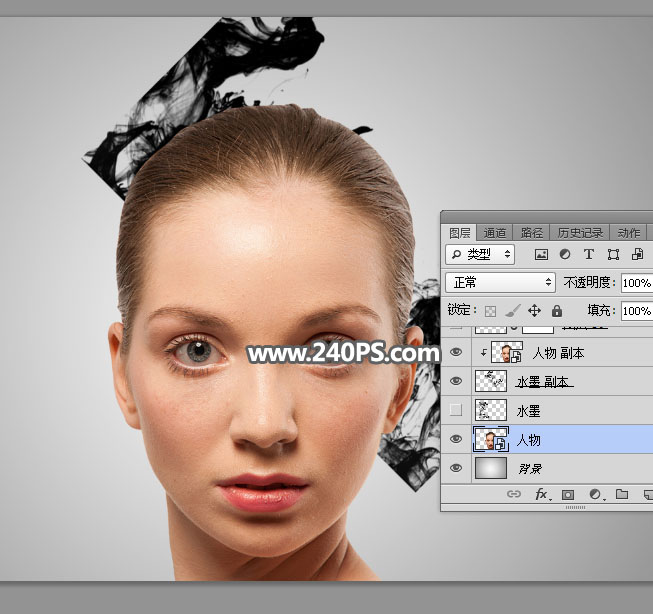Click the 填充 label
This screenshot has height=614, width=653.
[601, 310]
